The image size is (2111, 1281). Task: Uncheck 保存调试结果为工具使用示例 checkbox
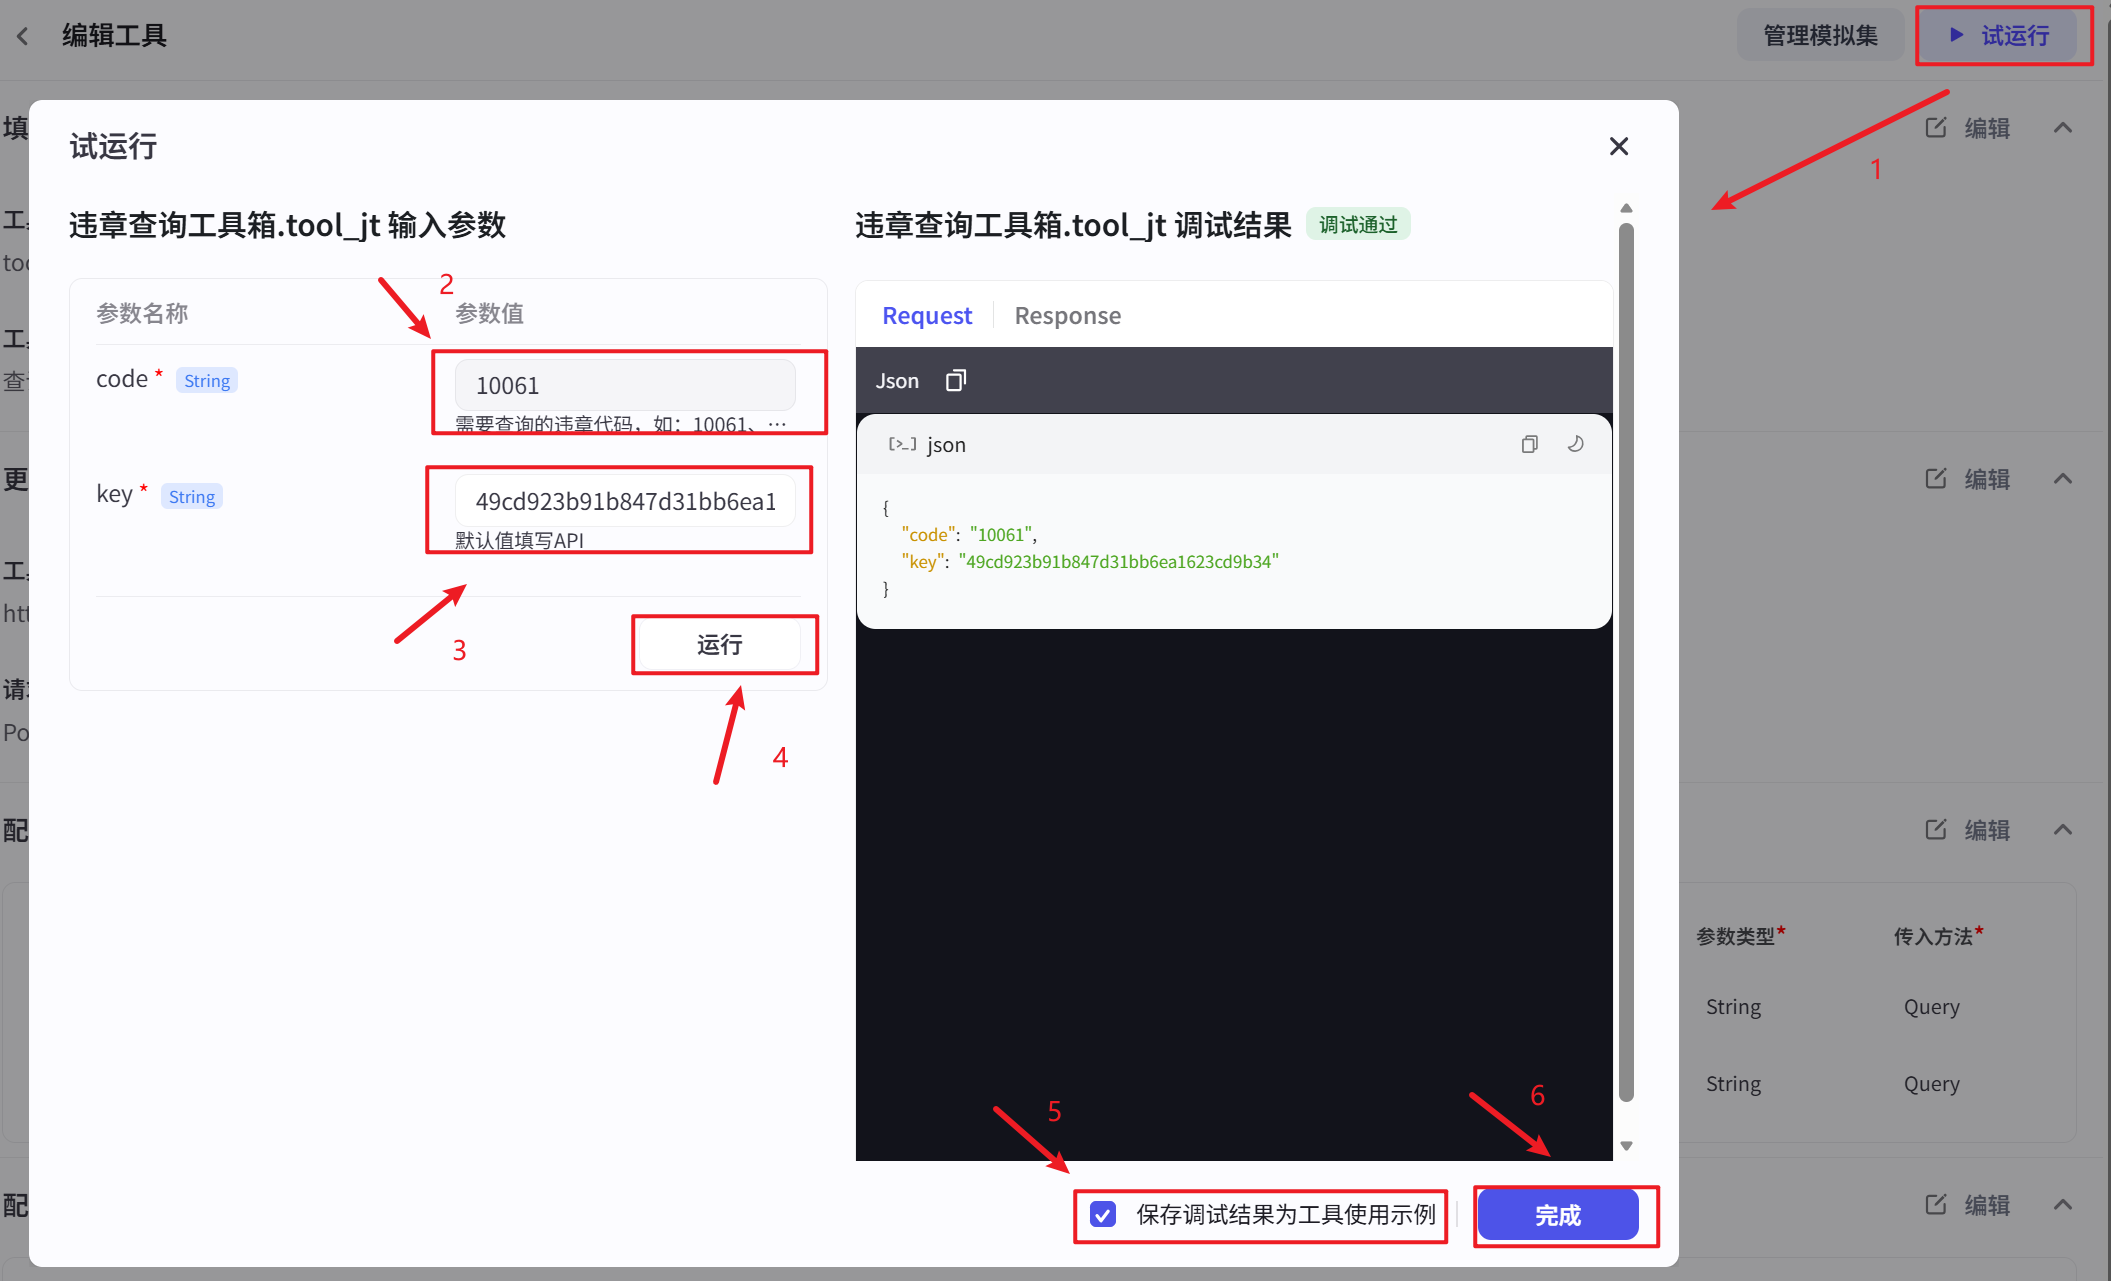[x=1103, y=1215]
